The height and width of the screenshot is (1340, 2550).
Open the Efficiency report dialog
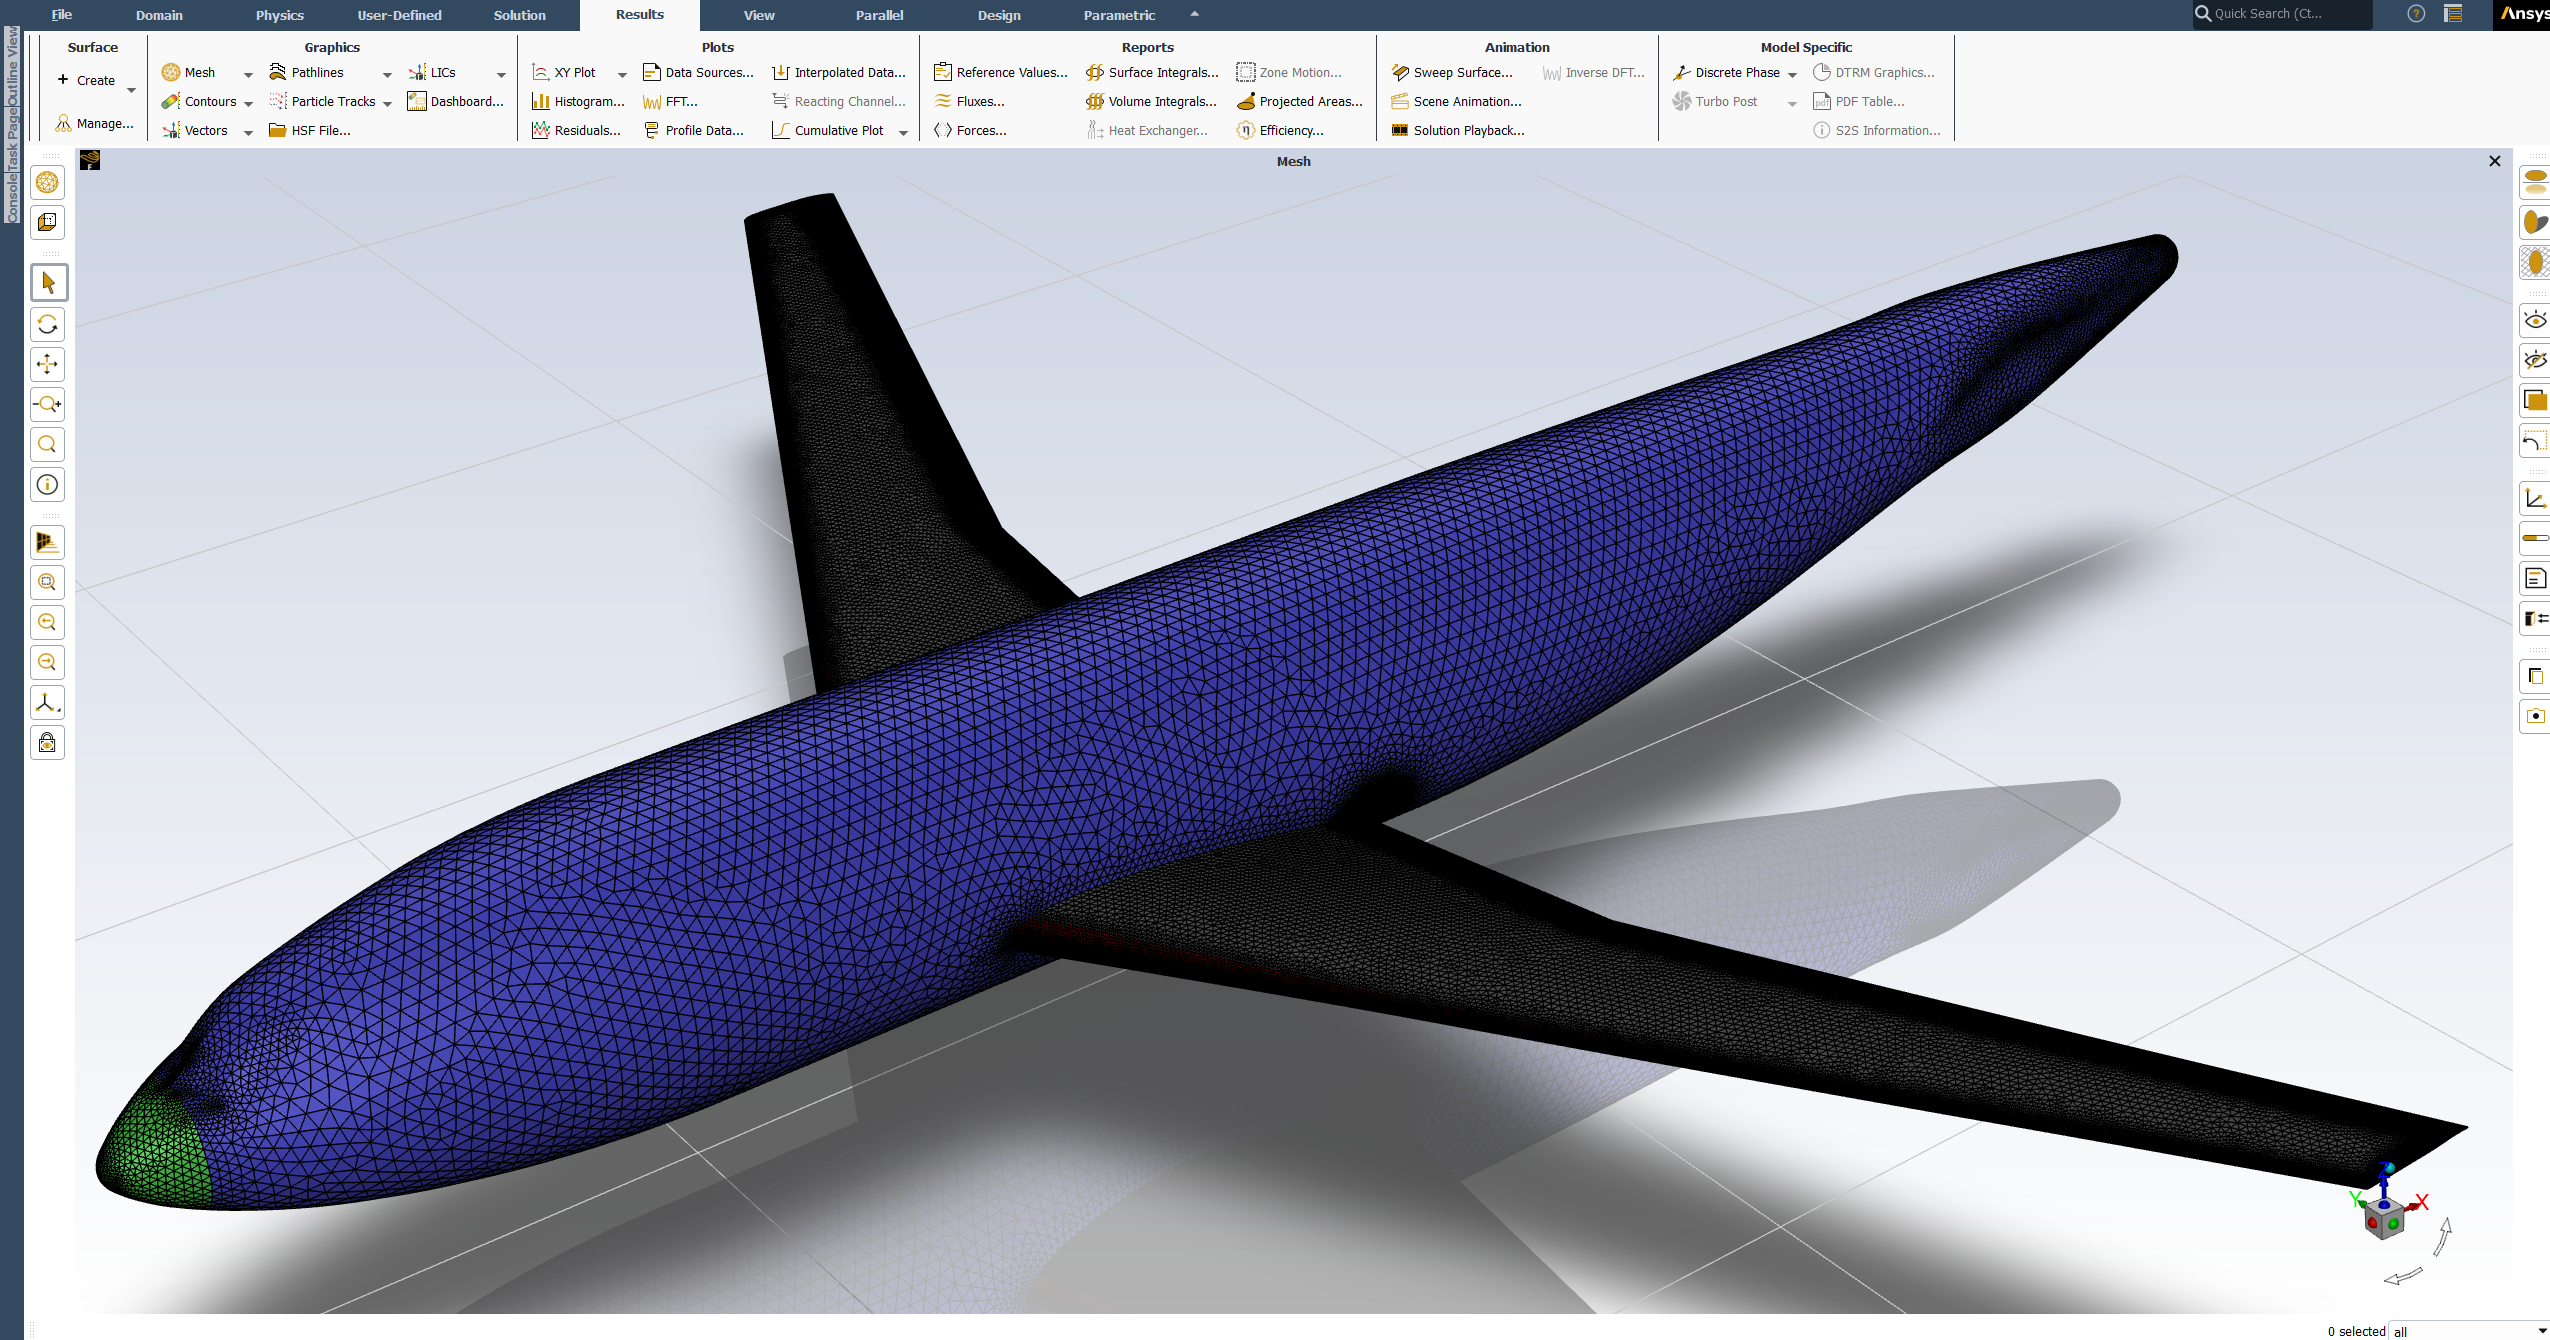[1280, 130]
